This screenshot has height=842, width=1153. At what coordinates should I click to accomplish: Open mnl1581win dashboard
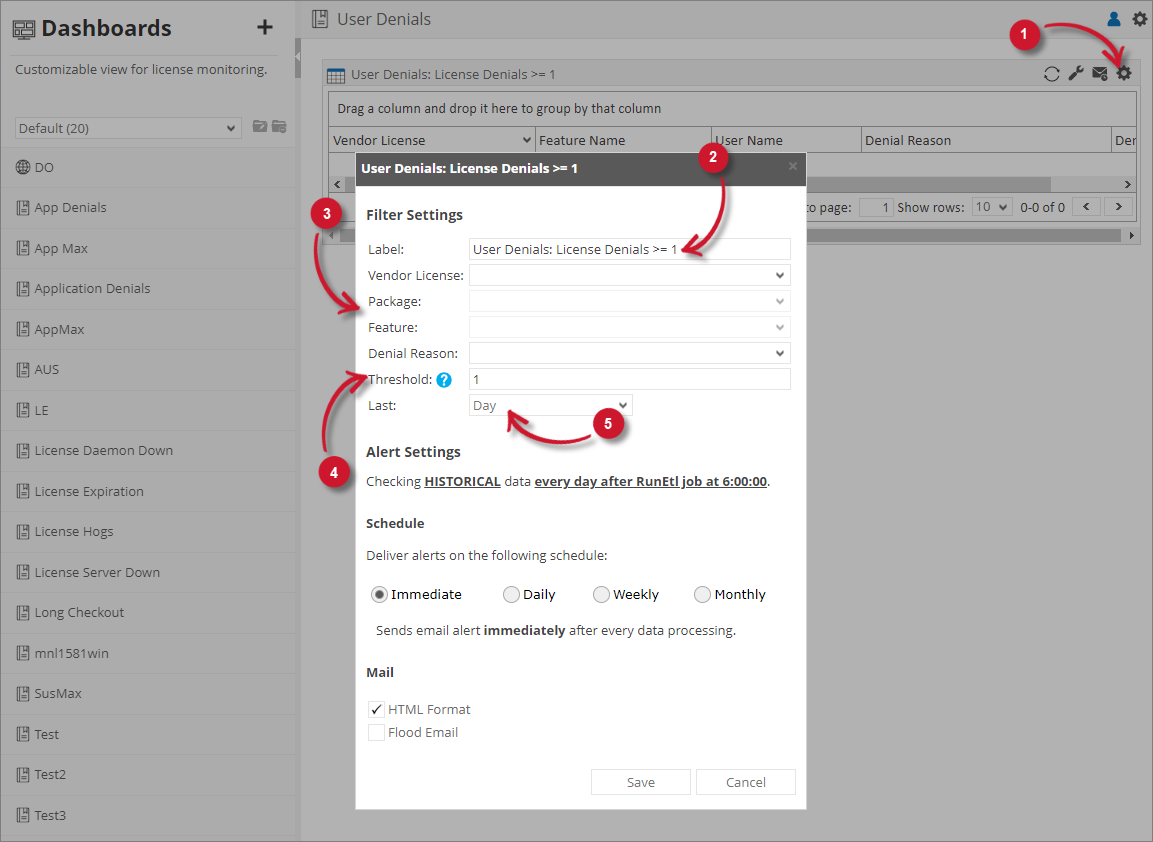pyautogui.click(x=147, y=653)
